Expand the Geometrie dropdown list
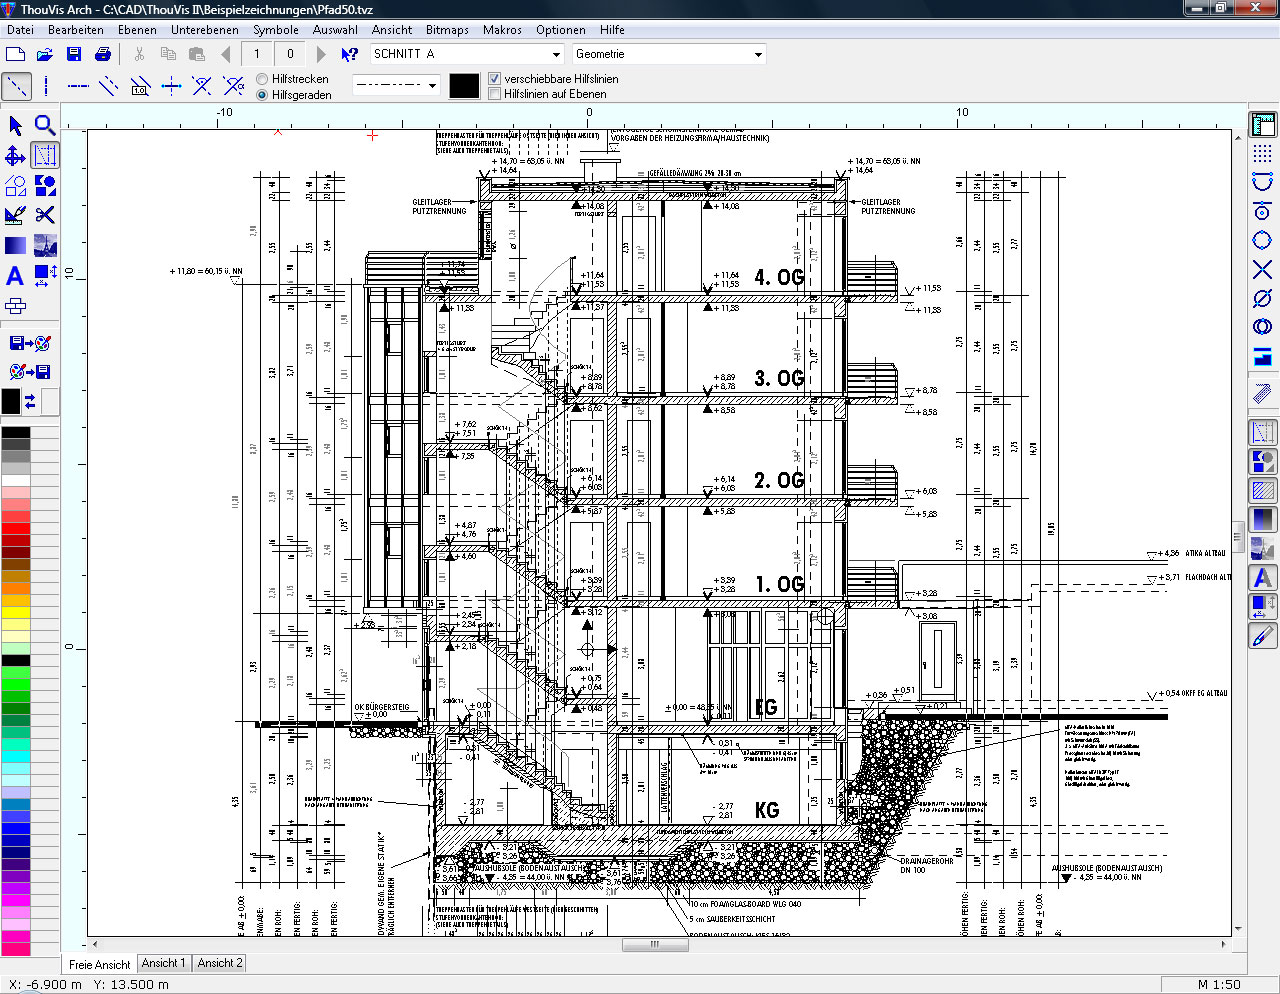 tap(757, 54)
